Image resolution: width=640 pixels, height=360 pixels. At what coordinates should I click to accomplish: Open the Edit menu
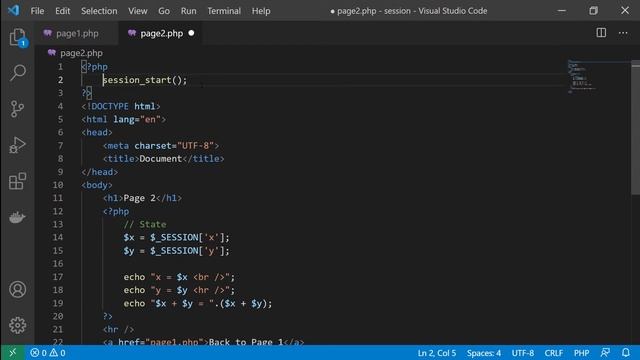pyautogui.click(x=62, y=11)
